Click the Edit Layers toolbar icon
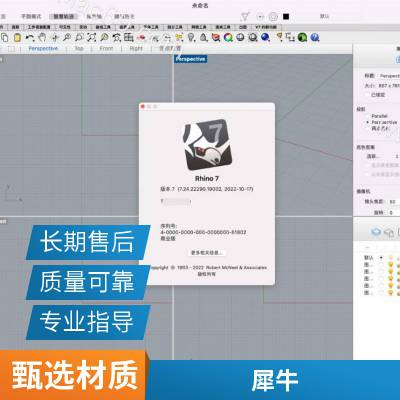400x400 pixels. pyautogui.click(x=216, y=37)
